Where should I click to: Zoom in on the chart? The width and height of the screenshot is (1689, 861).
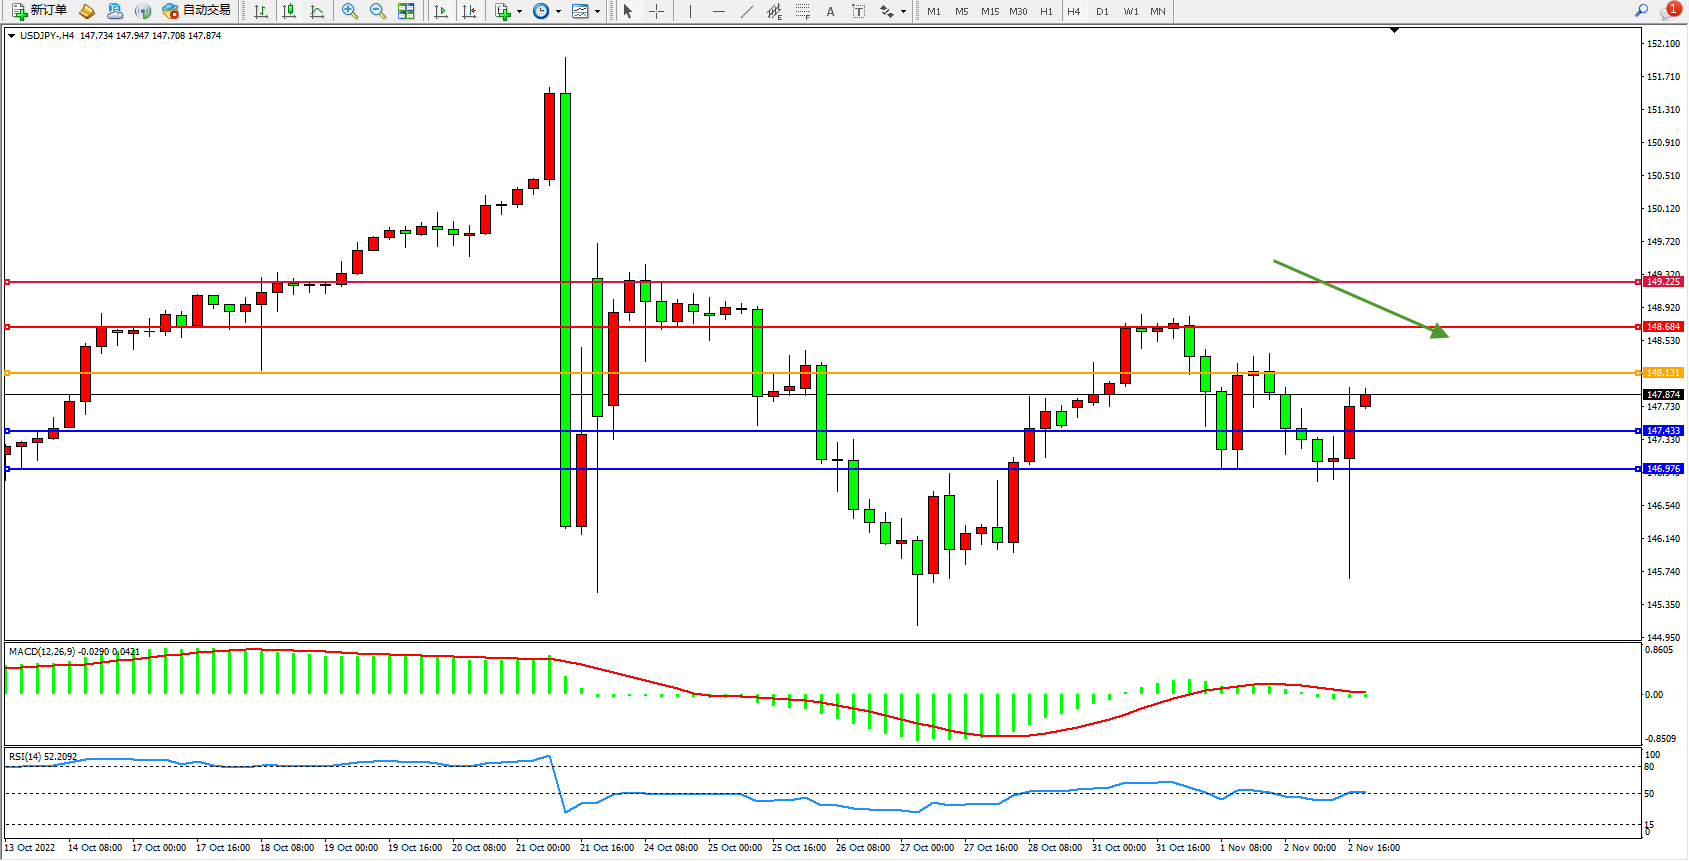click(350, 11)
